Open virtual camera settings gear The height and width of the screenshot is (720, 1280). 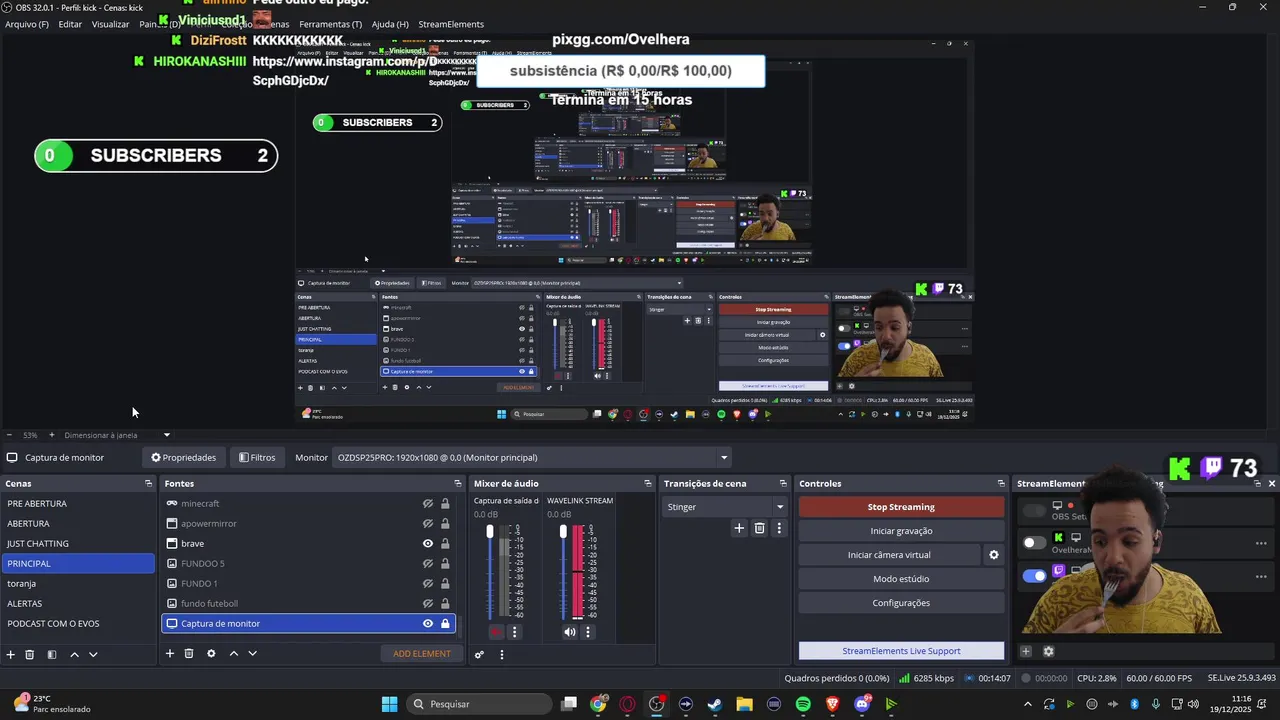click(994, 555)
